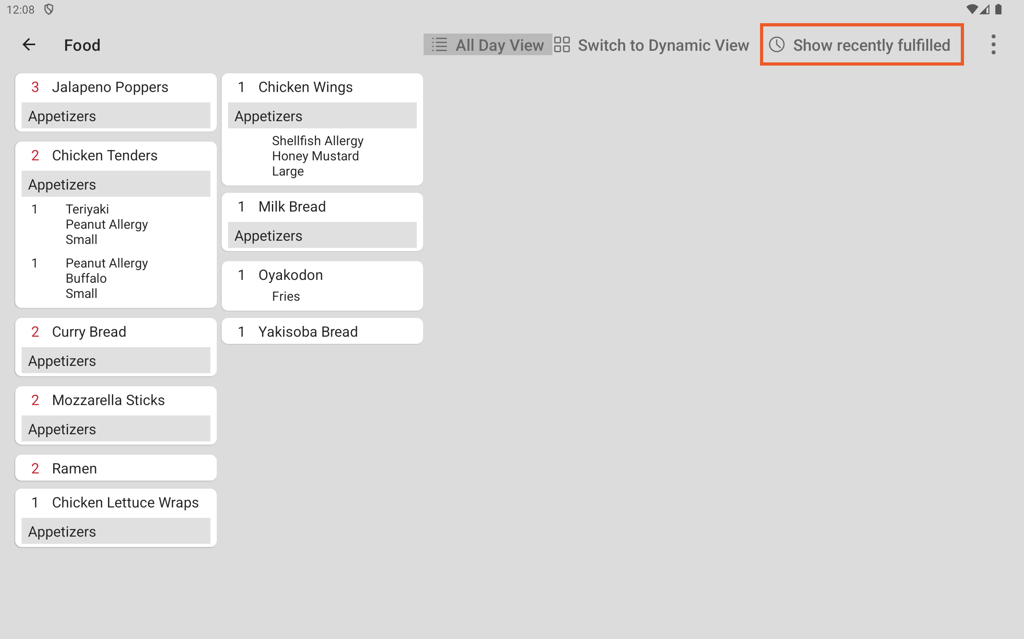
Task: Select the Chicken Tenders item
Action: [116, 156]
